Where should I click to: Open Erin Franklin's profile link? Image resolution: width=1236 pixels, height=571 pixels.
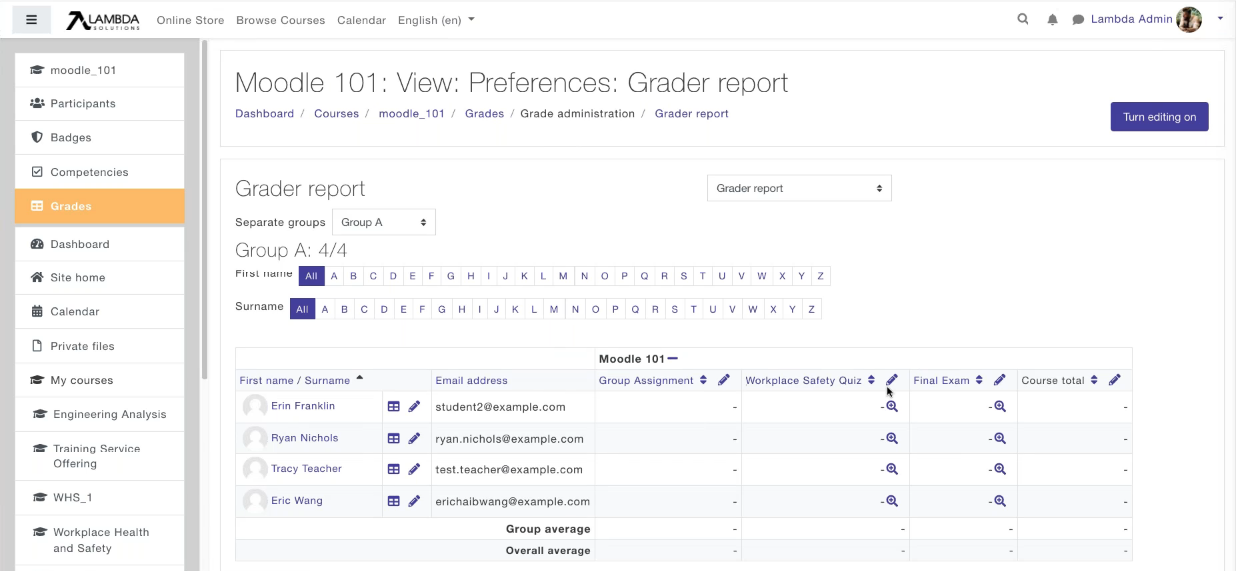tap(303, 406)
